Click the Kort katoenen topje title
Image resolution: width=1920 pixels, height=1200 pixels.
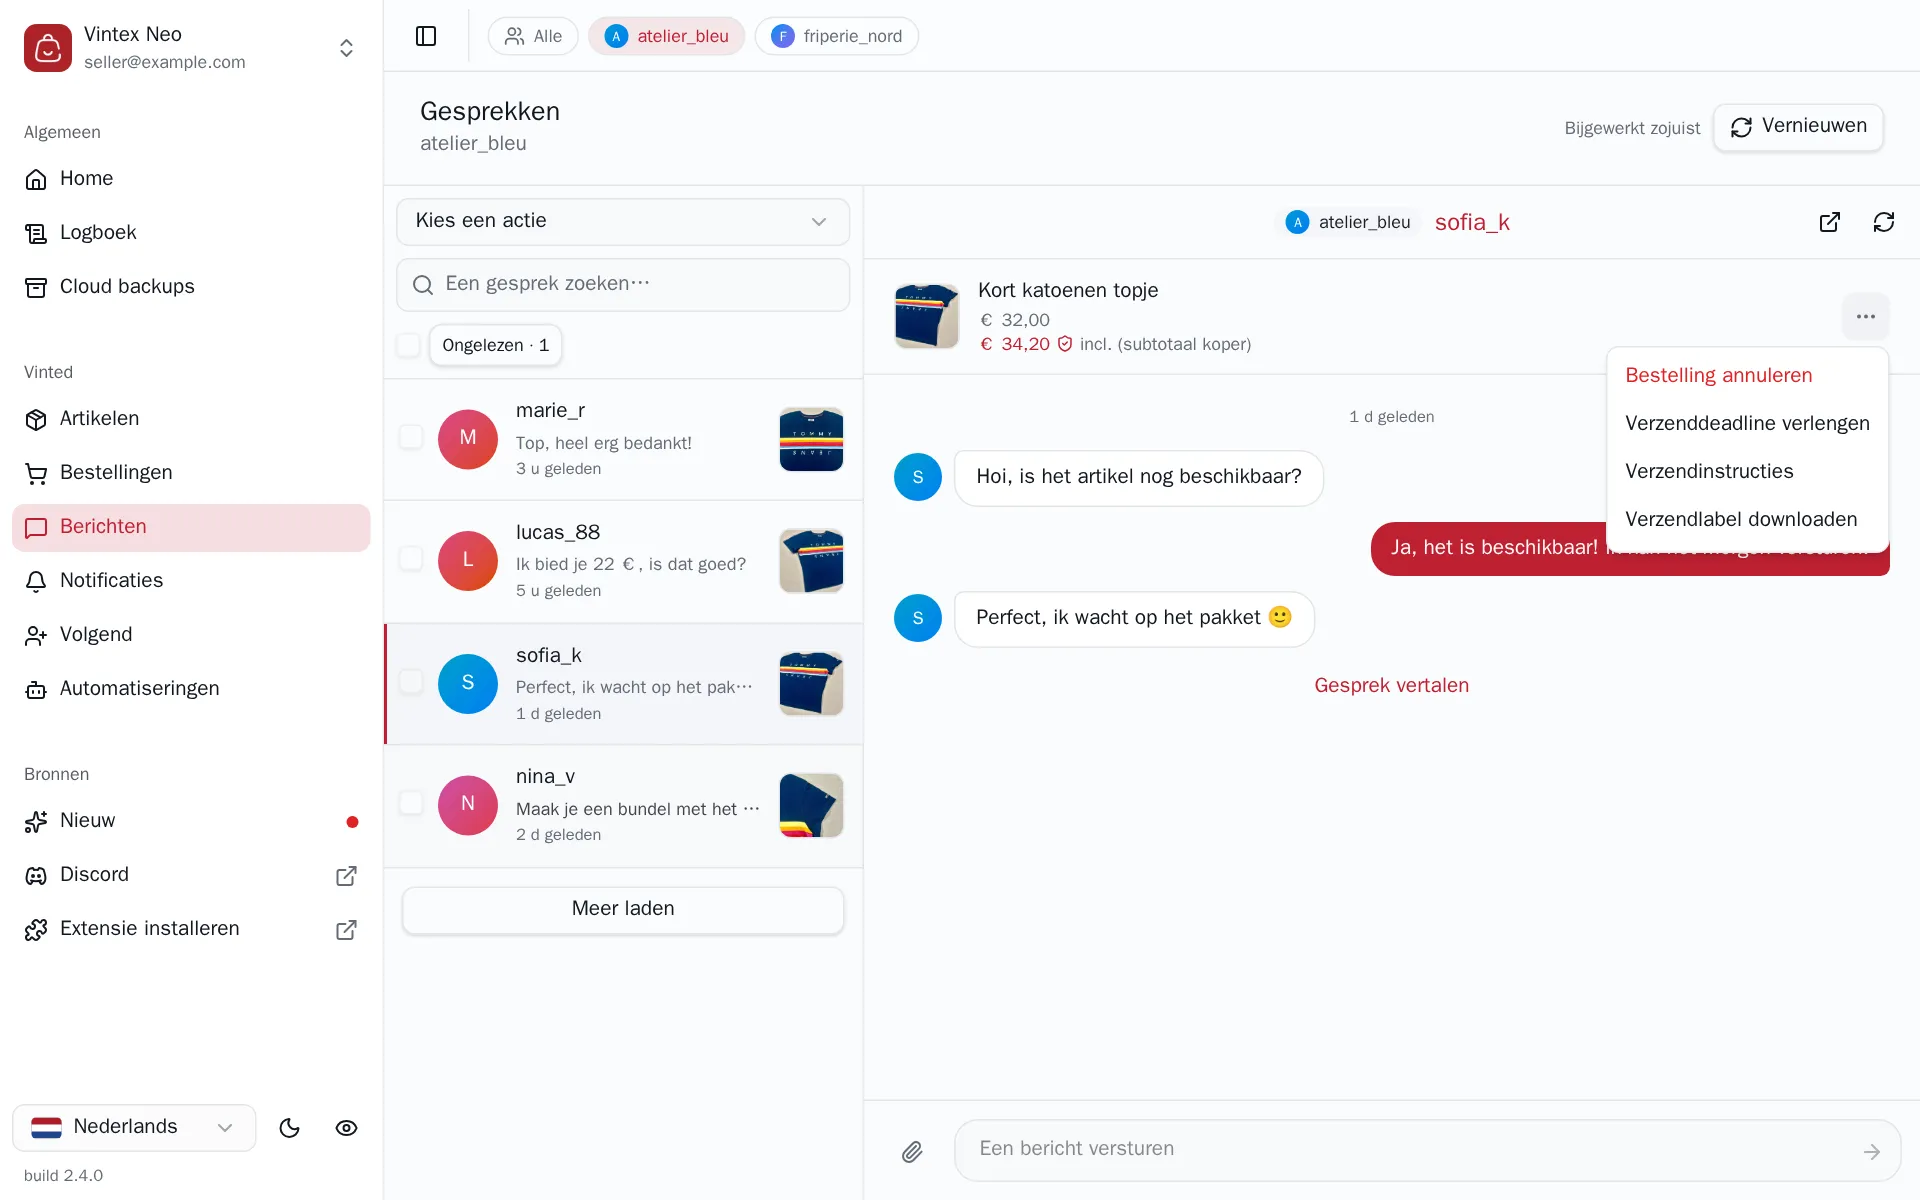tap(1068, 290)
